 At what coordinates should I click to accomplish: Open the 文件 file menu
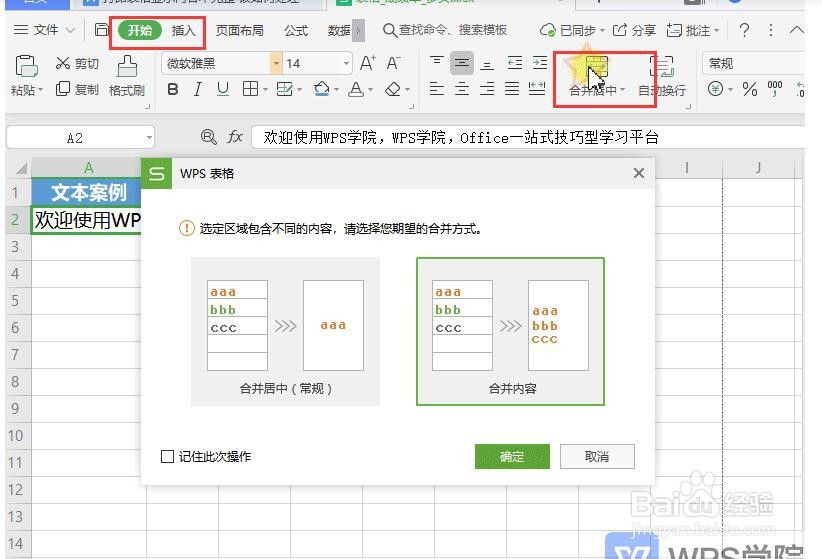(45, 30)
